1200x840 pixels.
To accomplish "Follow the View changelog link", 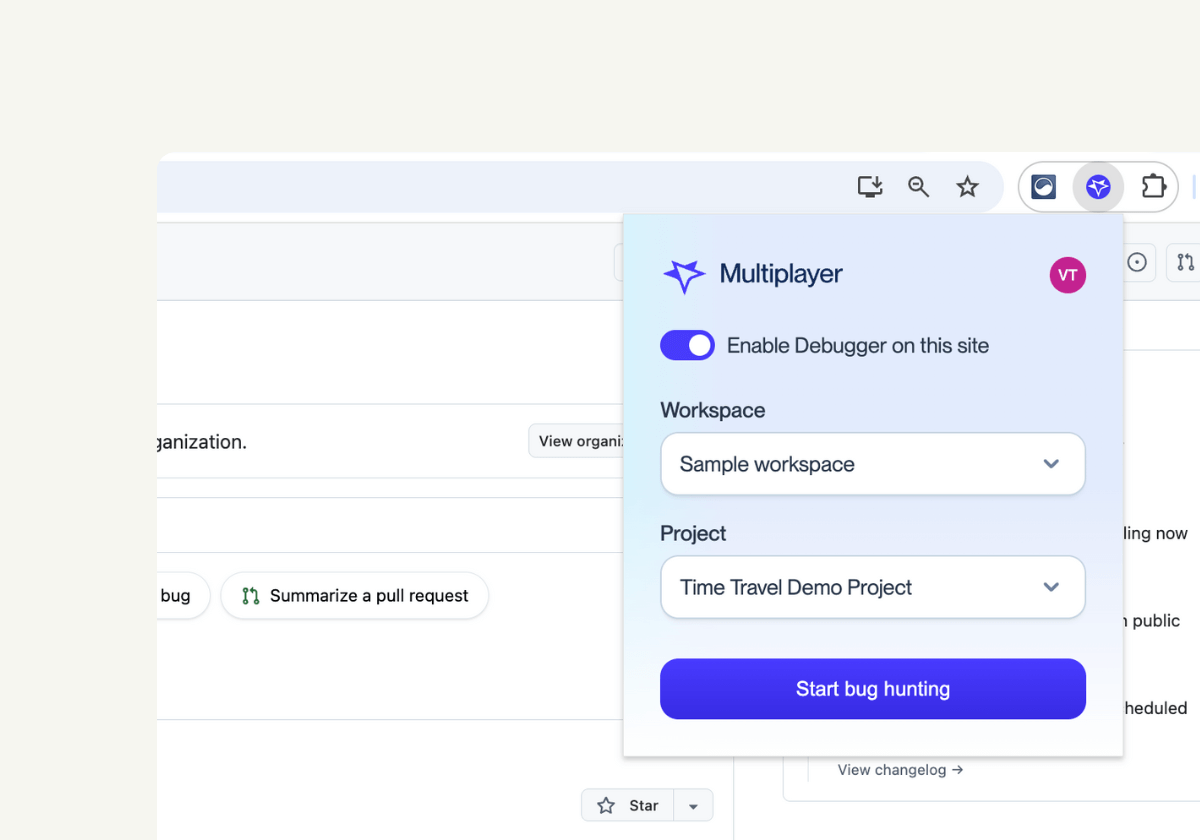I will pos(899,769).
